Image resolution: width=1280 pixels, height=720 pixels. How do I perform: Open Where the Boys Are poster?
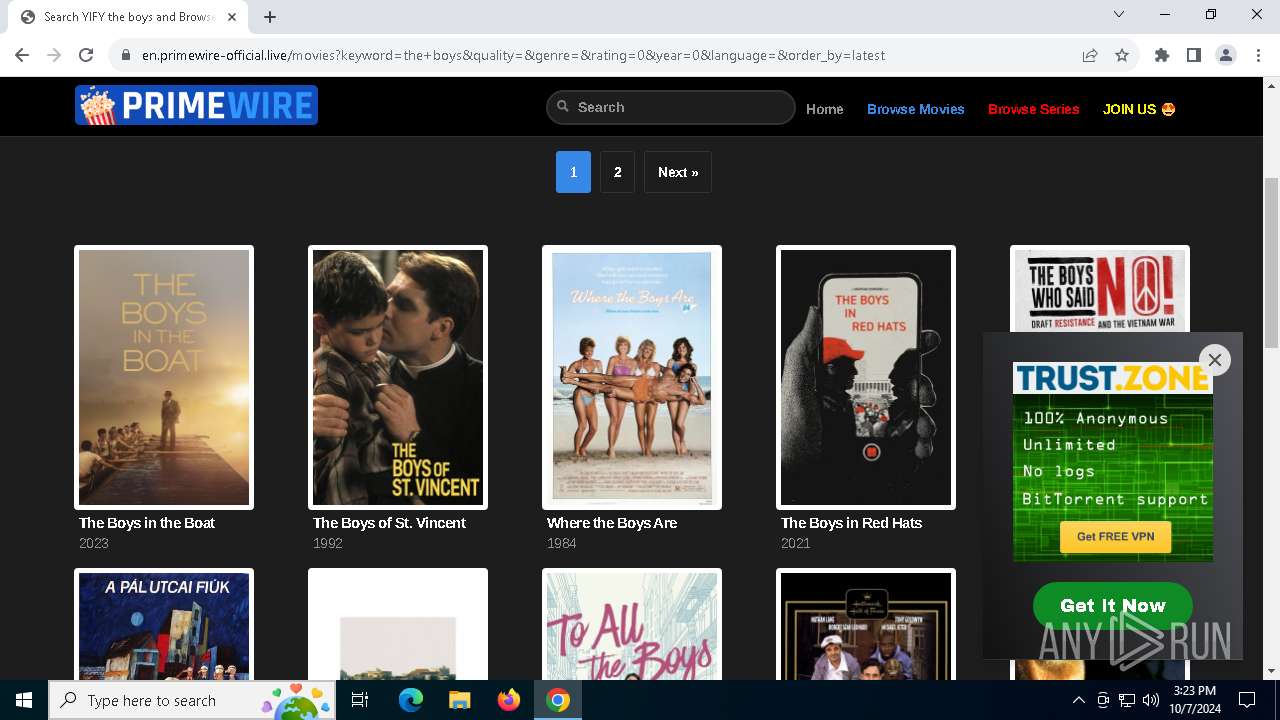[x=632, y=377]
